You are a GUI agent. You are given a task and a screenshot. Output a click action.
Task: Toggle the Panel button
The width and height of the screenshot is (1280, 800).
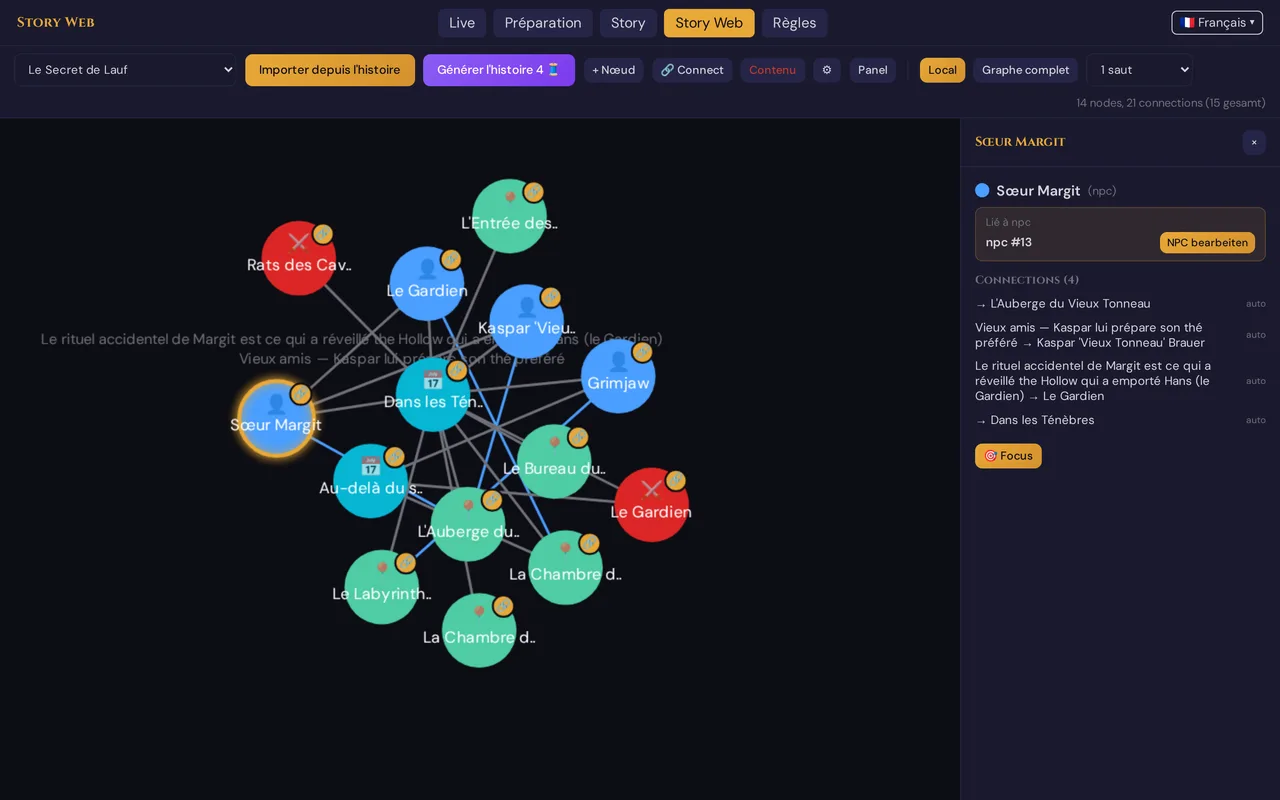click(x=872, y=70)
